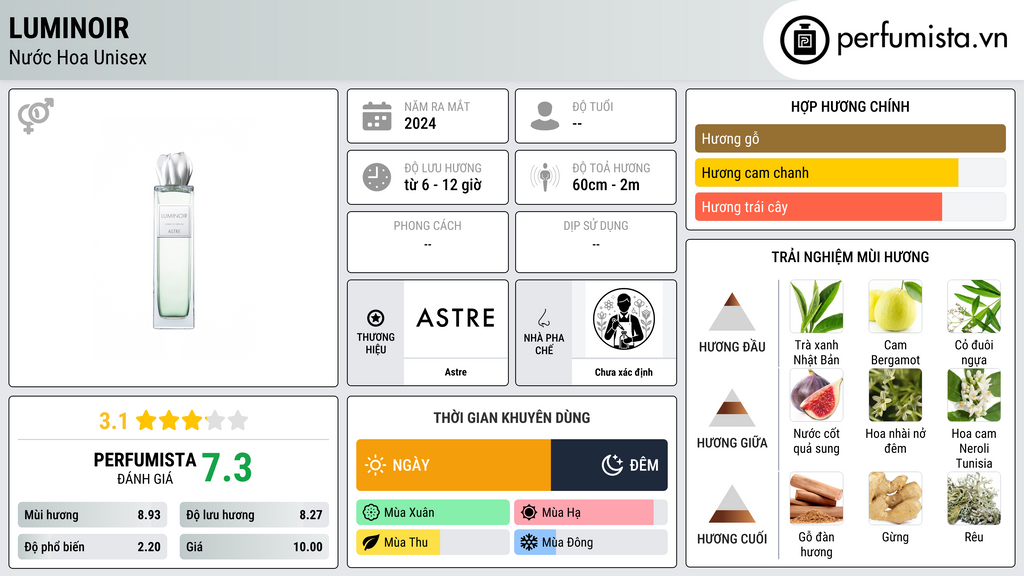Click the Trà xanh Nhật Bản note image
This screenshot has width=1024, height=576.
click(816, 307)
